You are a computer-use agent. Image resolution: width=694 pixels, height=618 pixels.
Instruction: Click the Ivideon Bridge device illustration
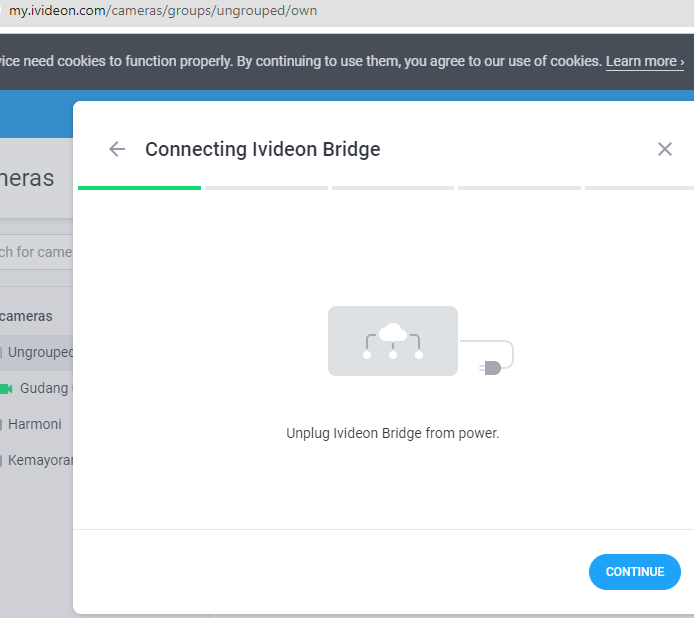393,341
